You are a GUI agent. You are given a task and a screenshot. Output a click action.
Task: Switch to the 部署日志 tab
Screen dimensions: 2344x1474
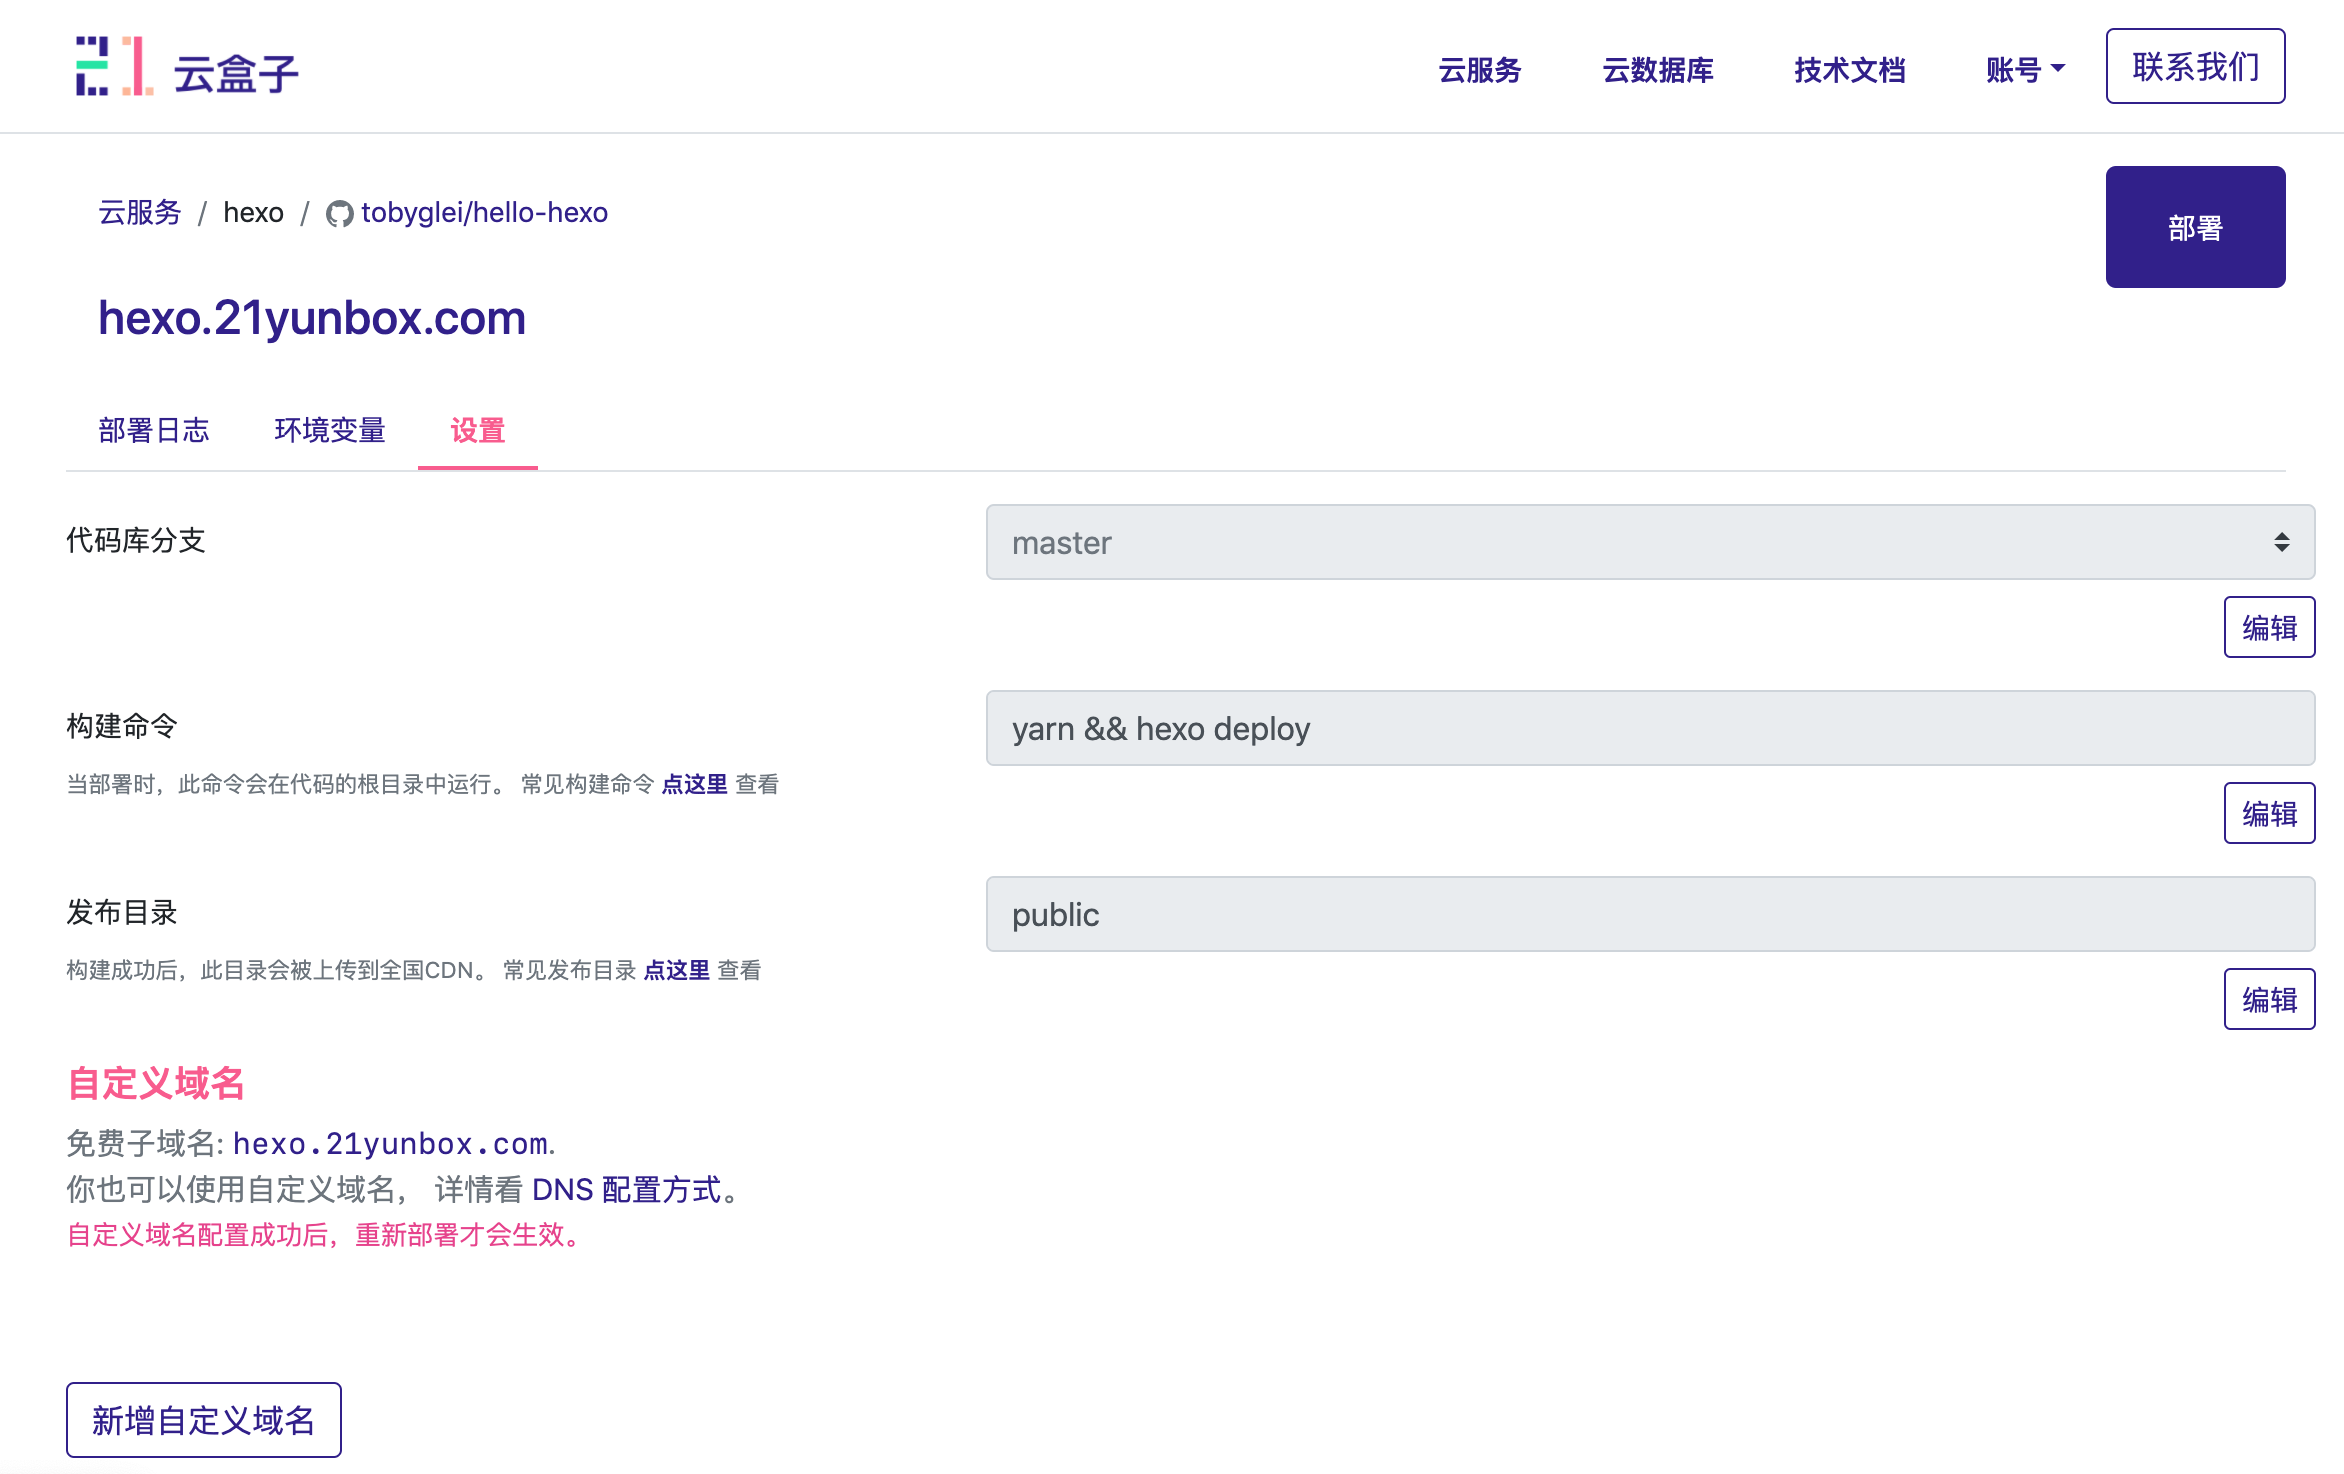pos(154,430)
